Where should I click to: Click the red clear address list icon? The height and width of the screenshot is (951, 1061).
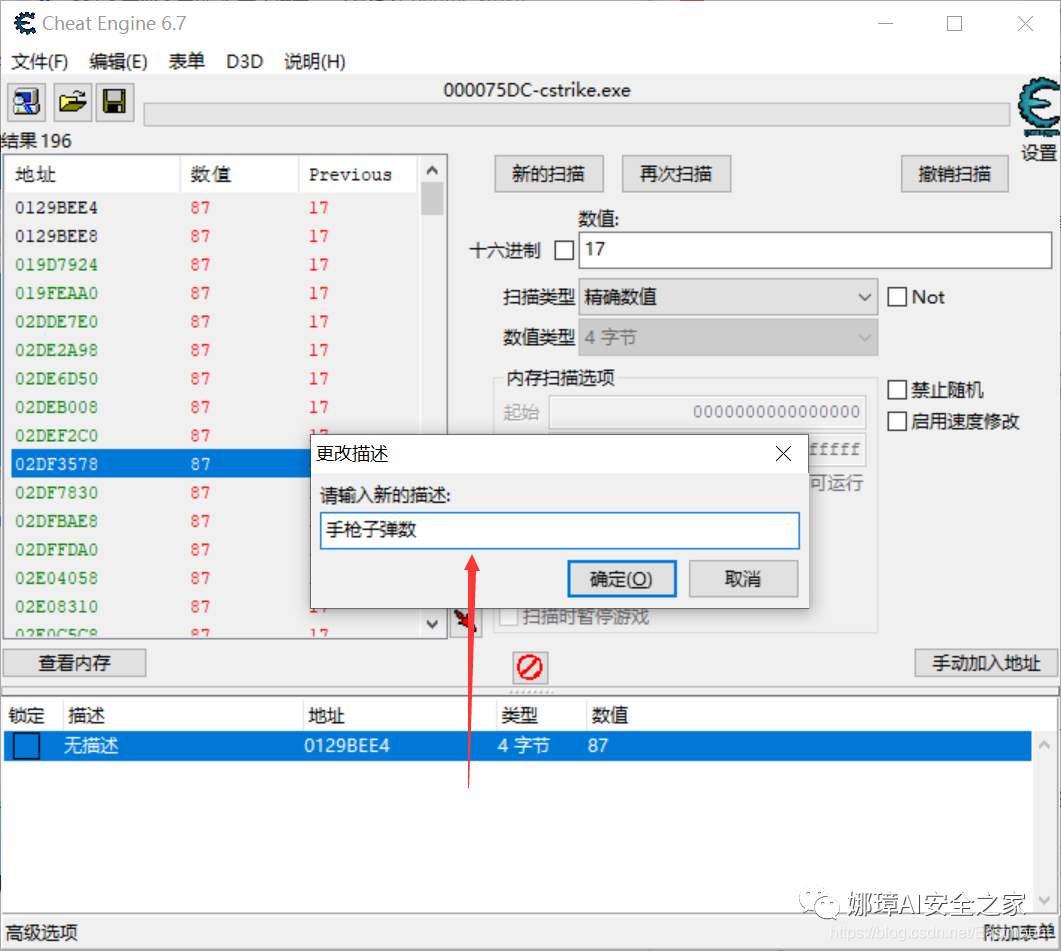(530, 667)
